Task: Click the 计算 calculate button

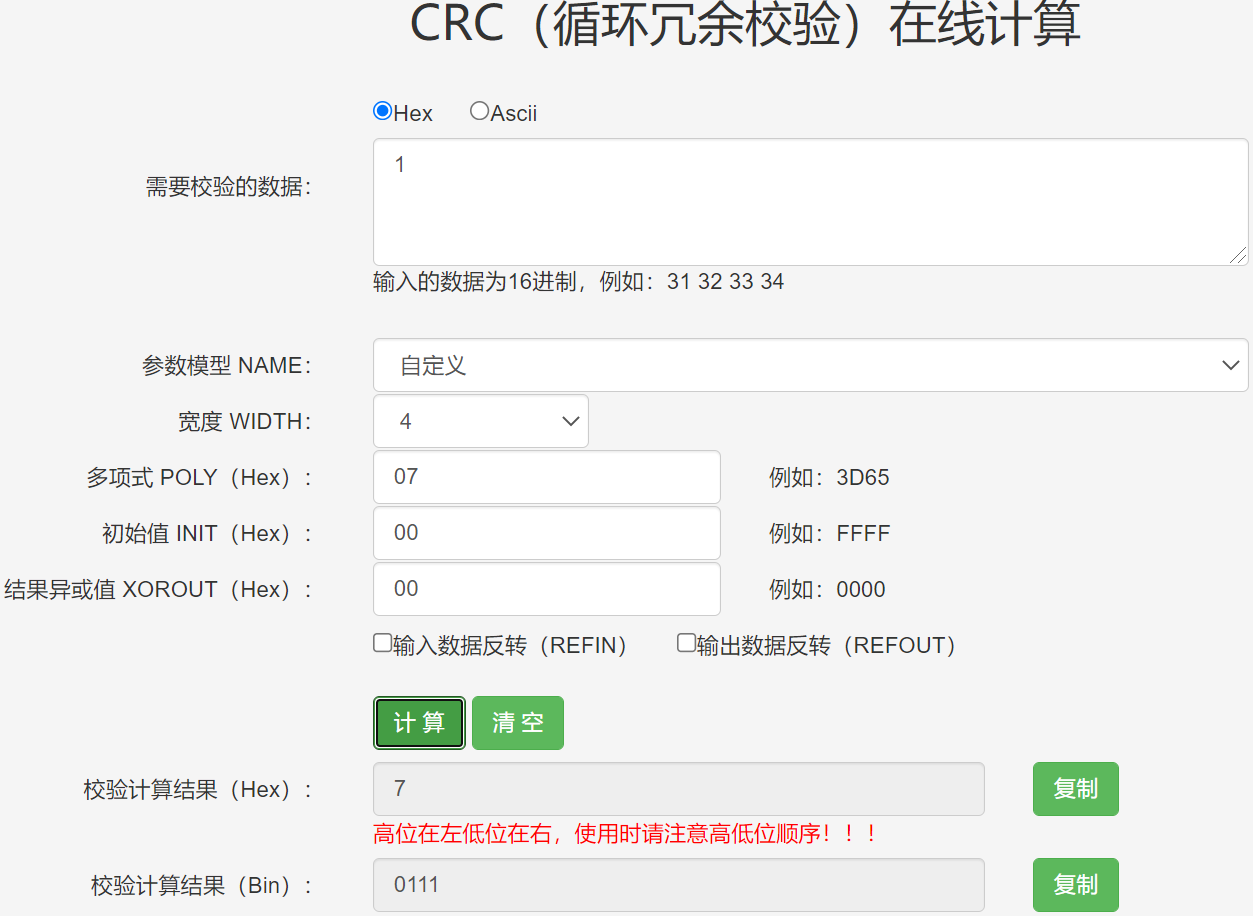Action: (x=419, y=723)
